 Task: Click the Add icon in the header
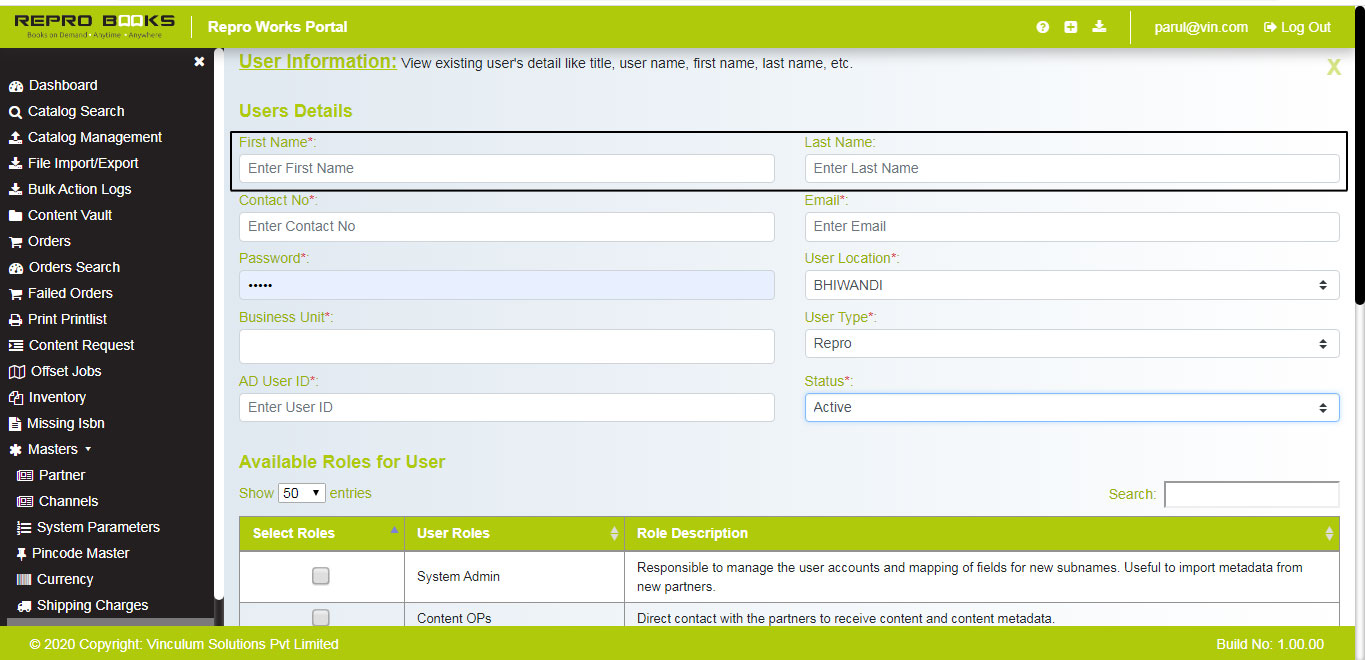(1070, 27)
